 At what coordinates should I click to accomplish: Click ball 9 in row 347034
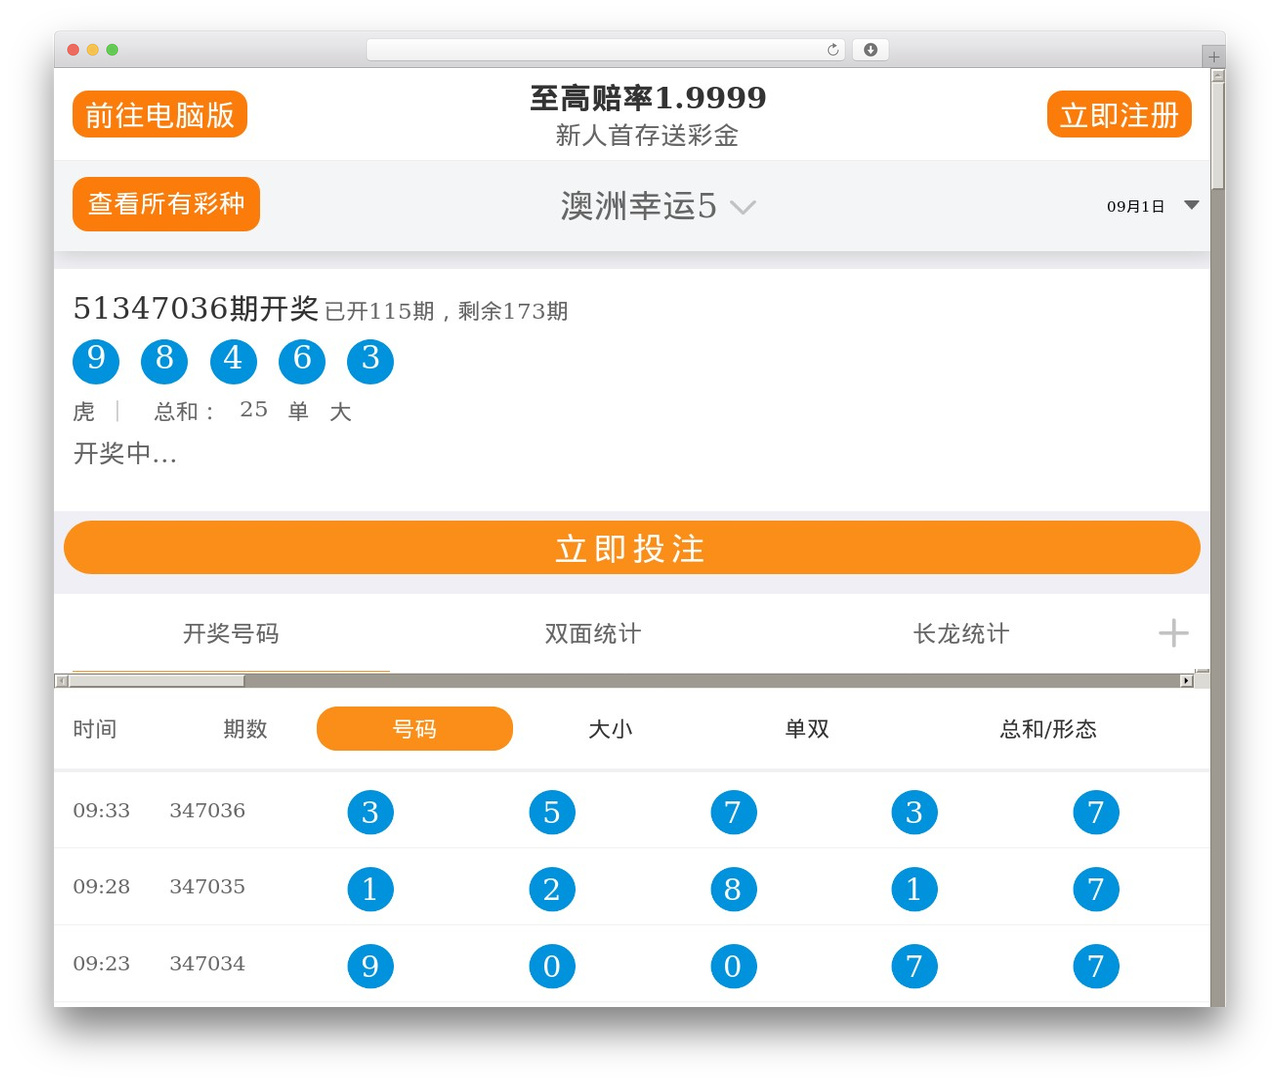[x=370, y=966]
